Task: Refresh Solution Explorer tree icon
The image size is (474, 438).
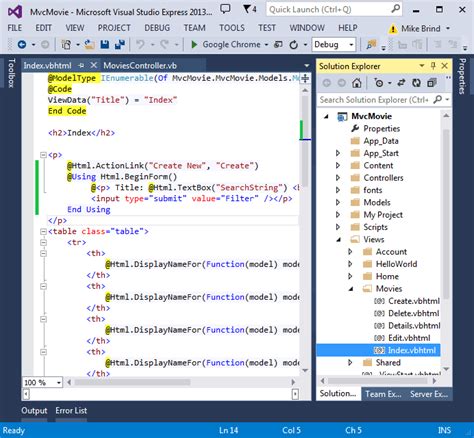Action: point(416,83)
